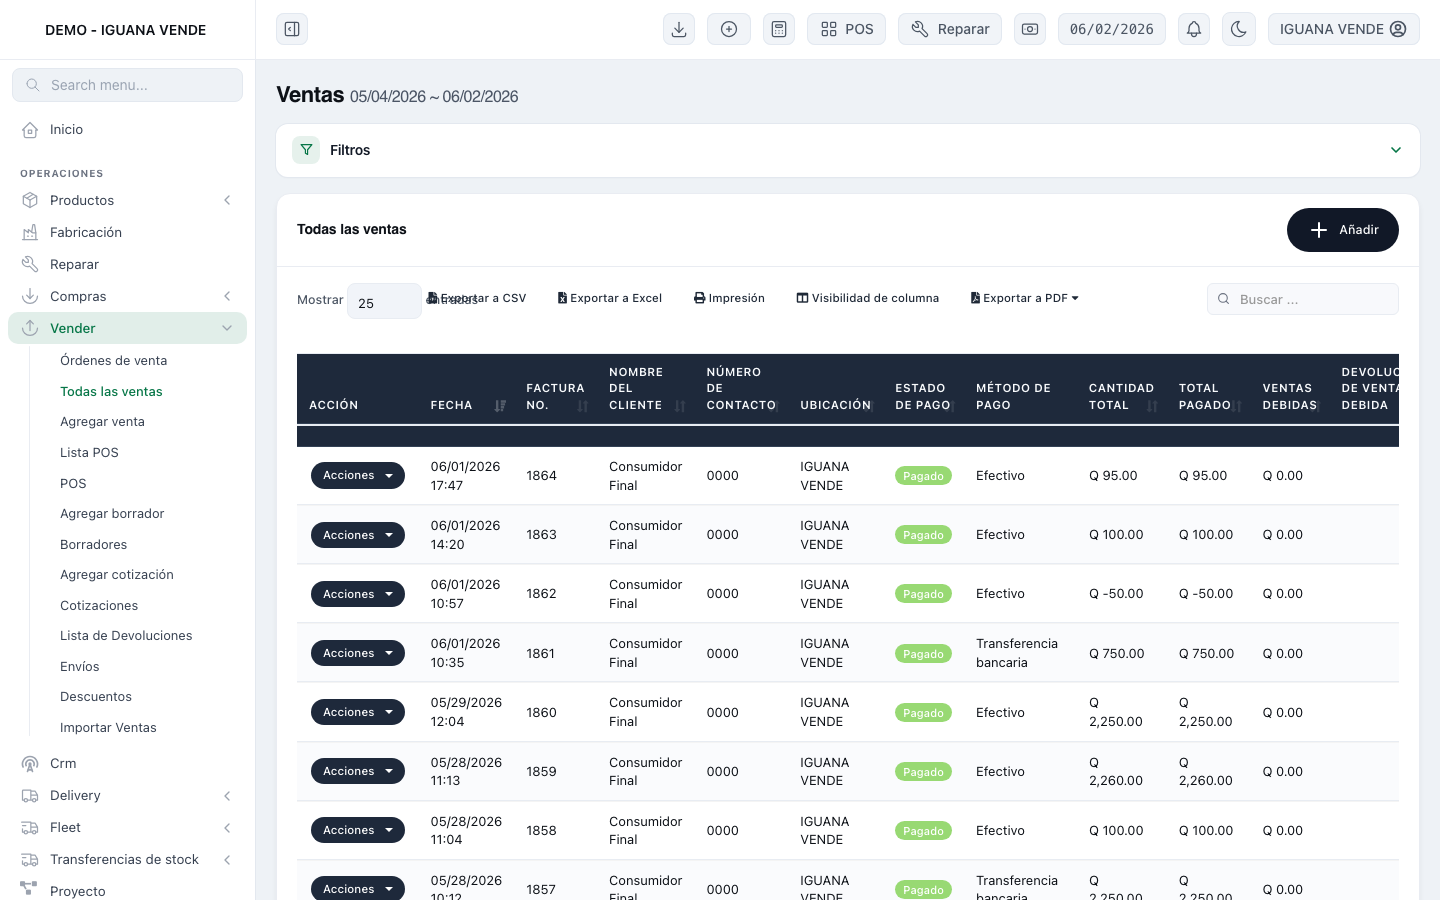Click Exportar a Excel
The height and width of the screenshot is (900, 1440).
click(x=610, y=298)
